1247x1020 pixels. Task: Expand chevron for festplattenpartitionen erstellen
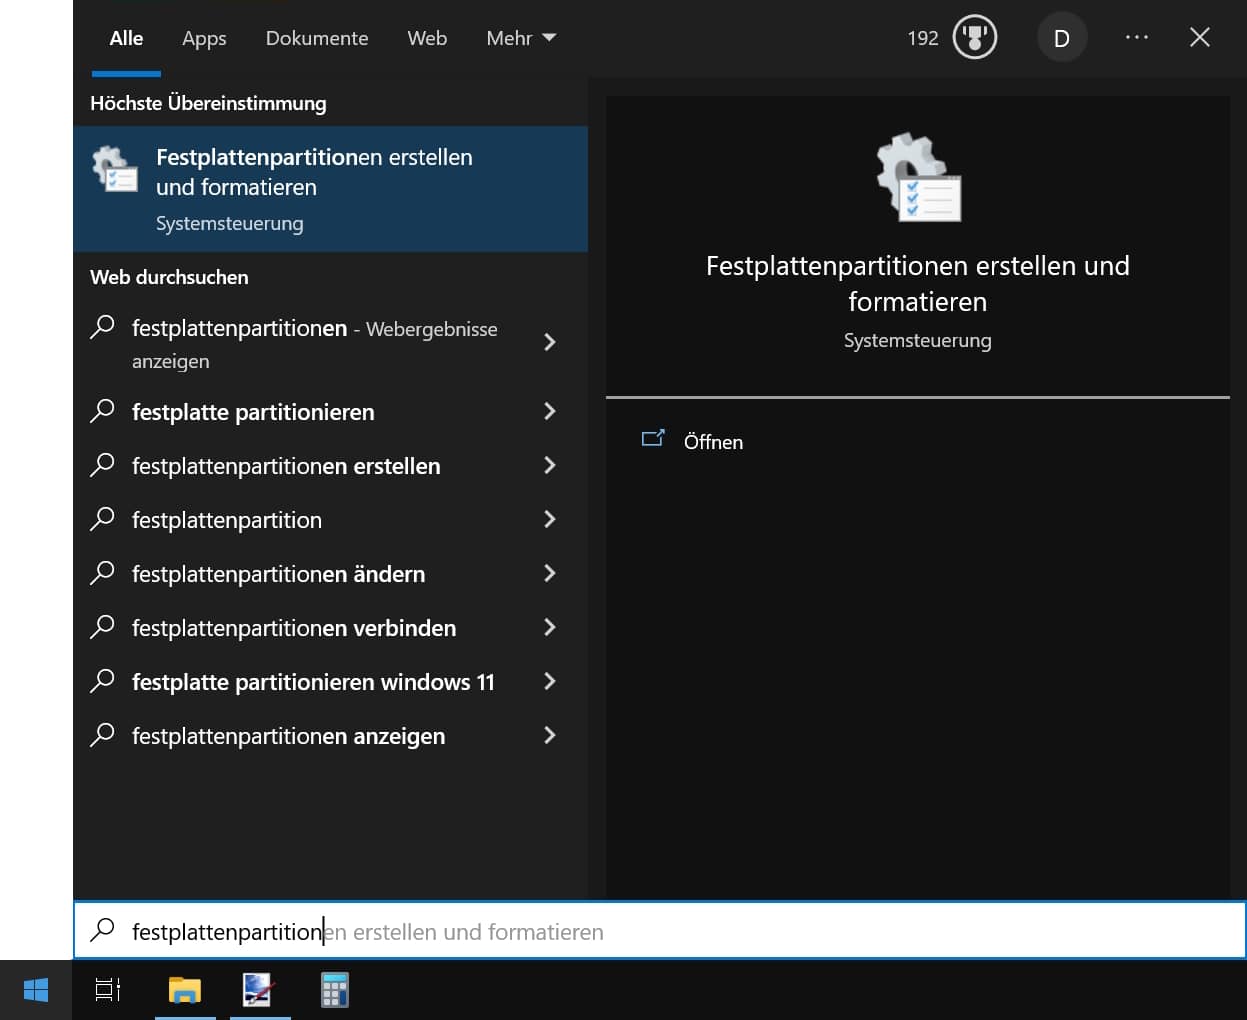coord(549,465)
